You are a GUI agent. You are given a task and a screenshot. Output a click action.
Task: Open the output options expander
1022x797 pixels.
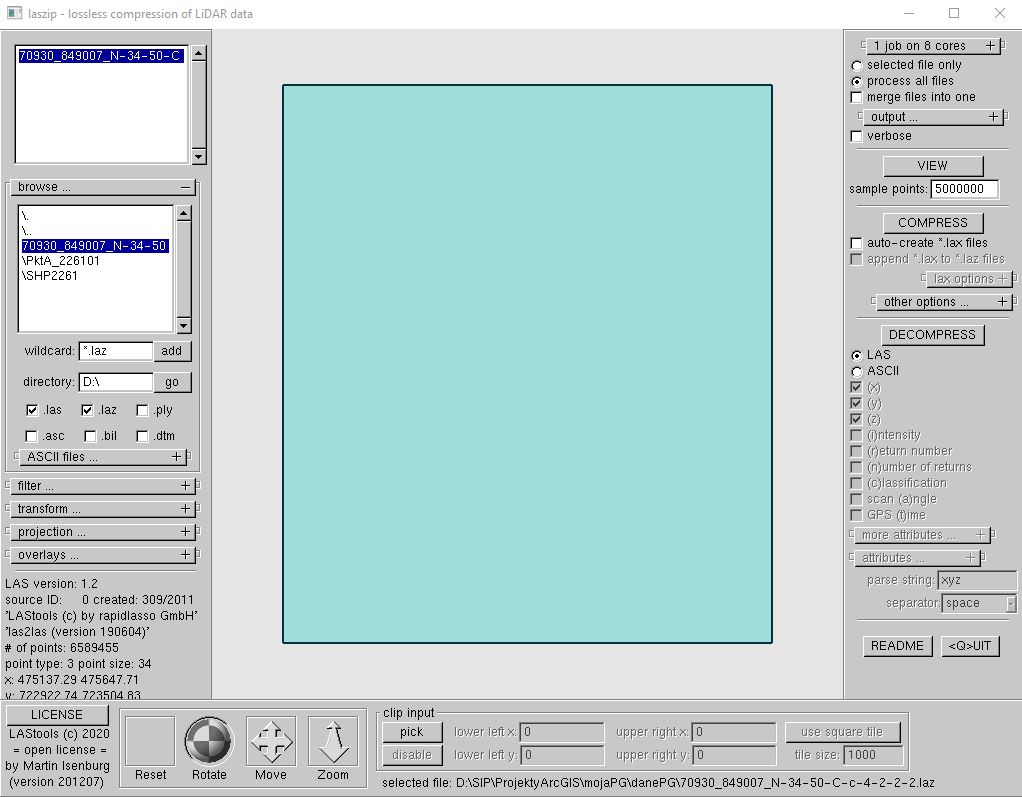click(x=993, y=117)
